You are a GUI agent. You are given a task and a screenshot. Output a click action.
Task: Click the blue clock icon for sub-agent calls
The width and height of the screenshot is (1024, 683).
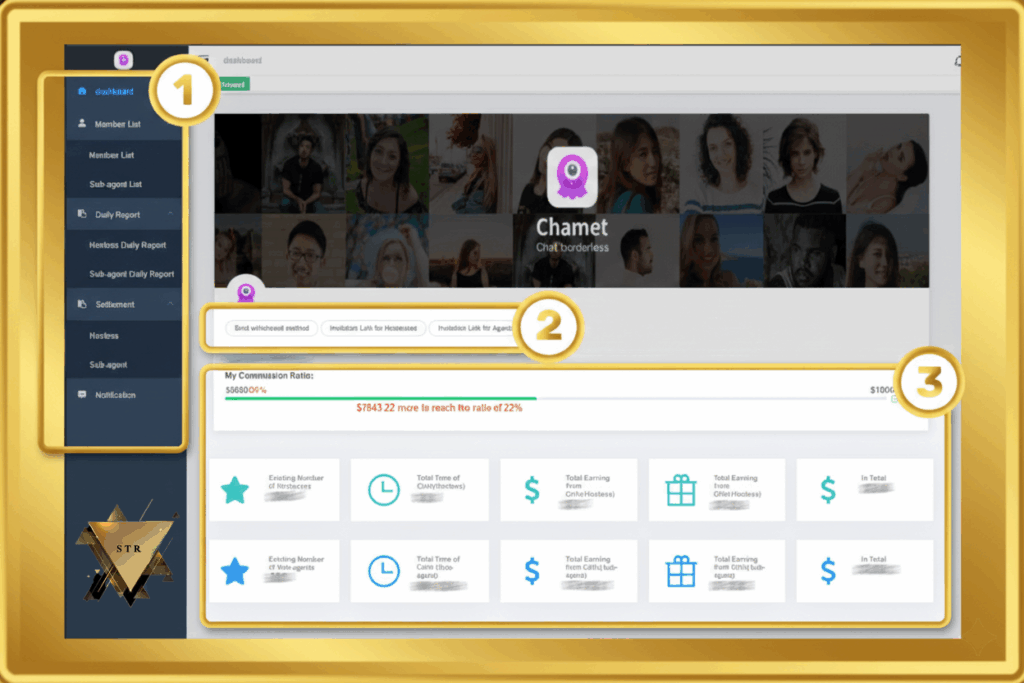click(383, 570)
